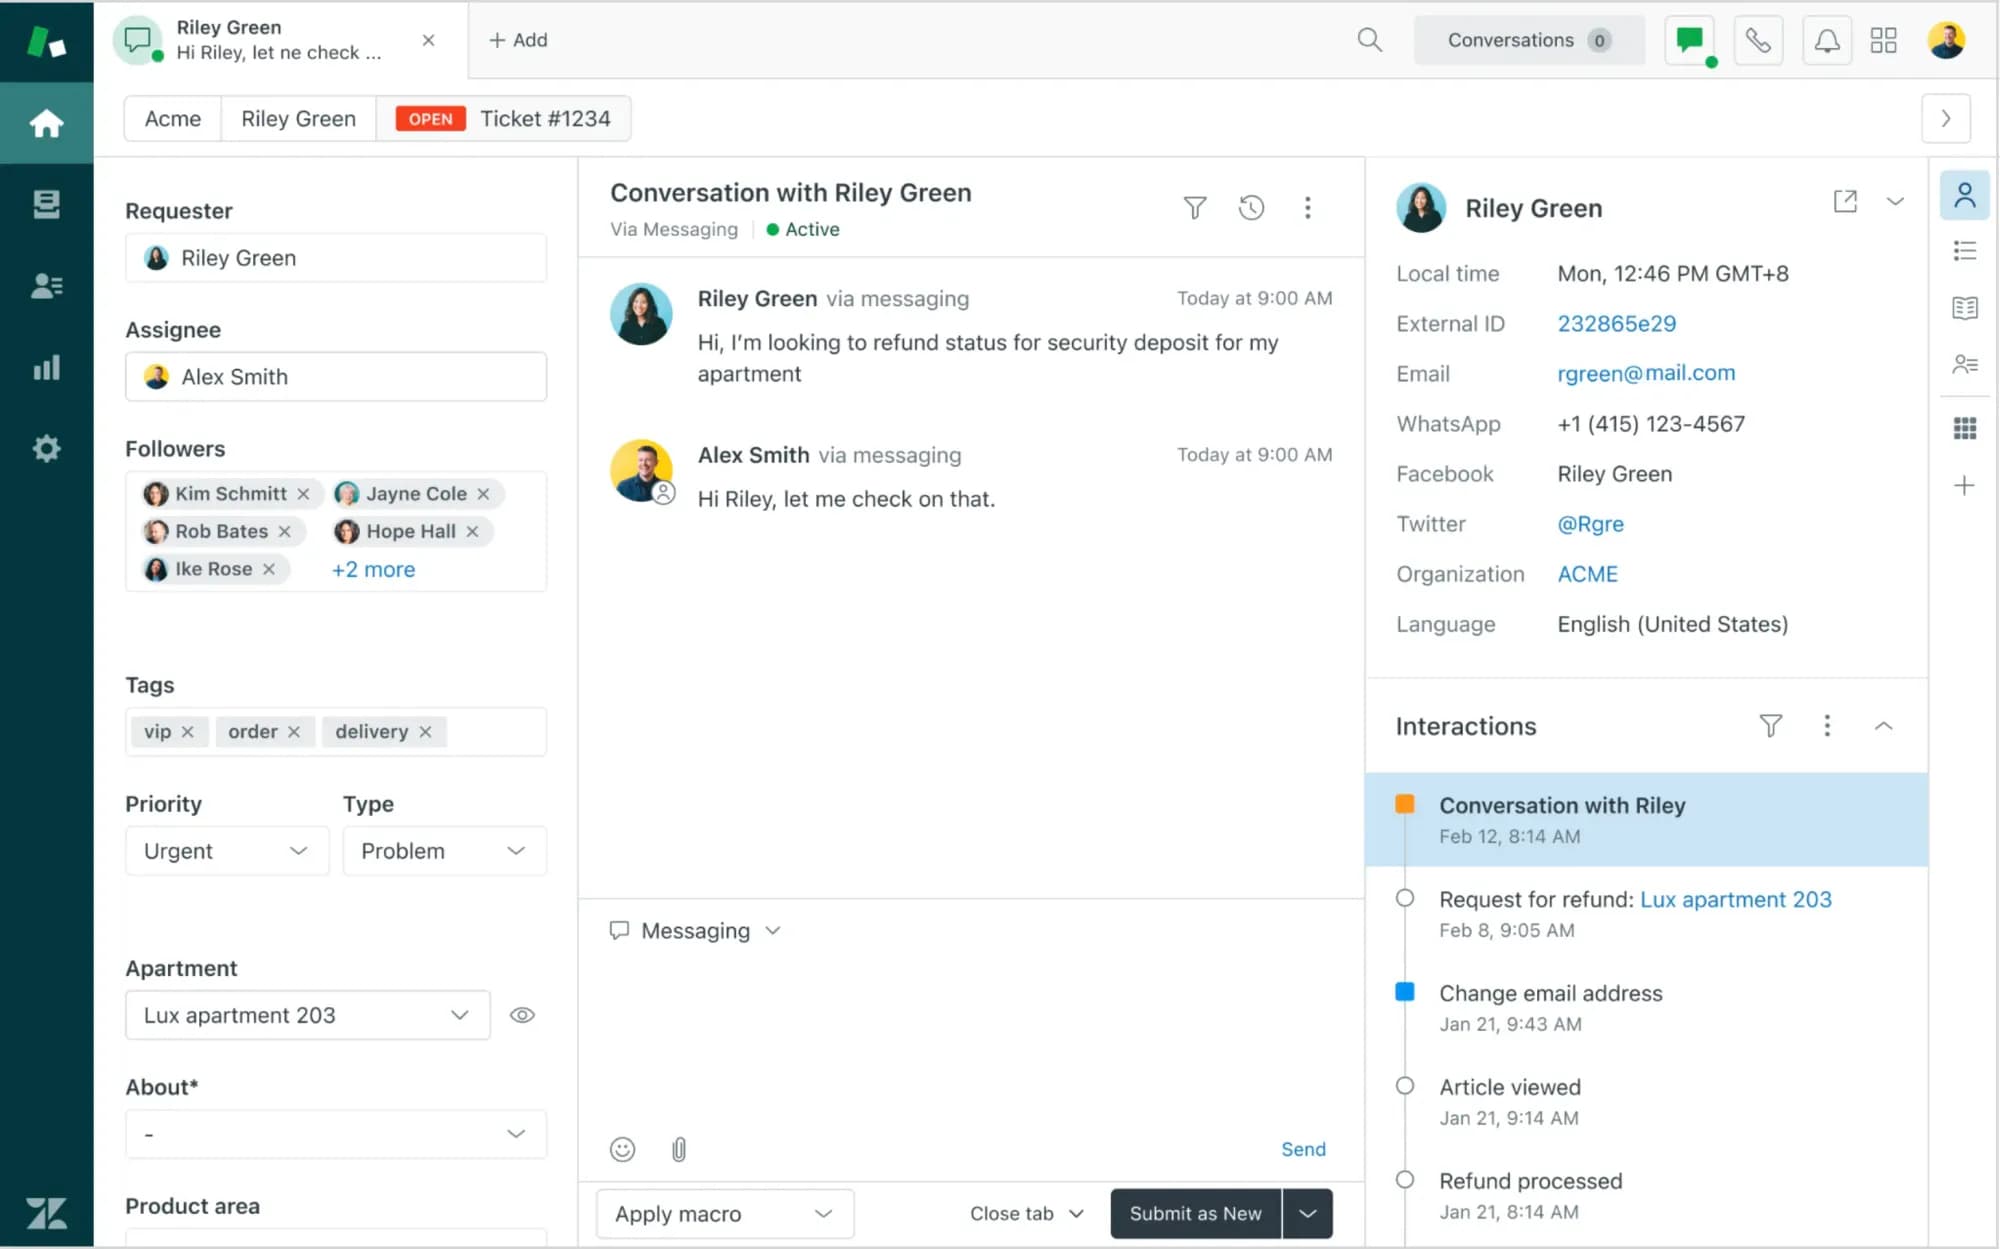Select the Riley Green conversation tab
2000x1249 pixels.
pos(270,40)
